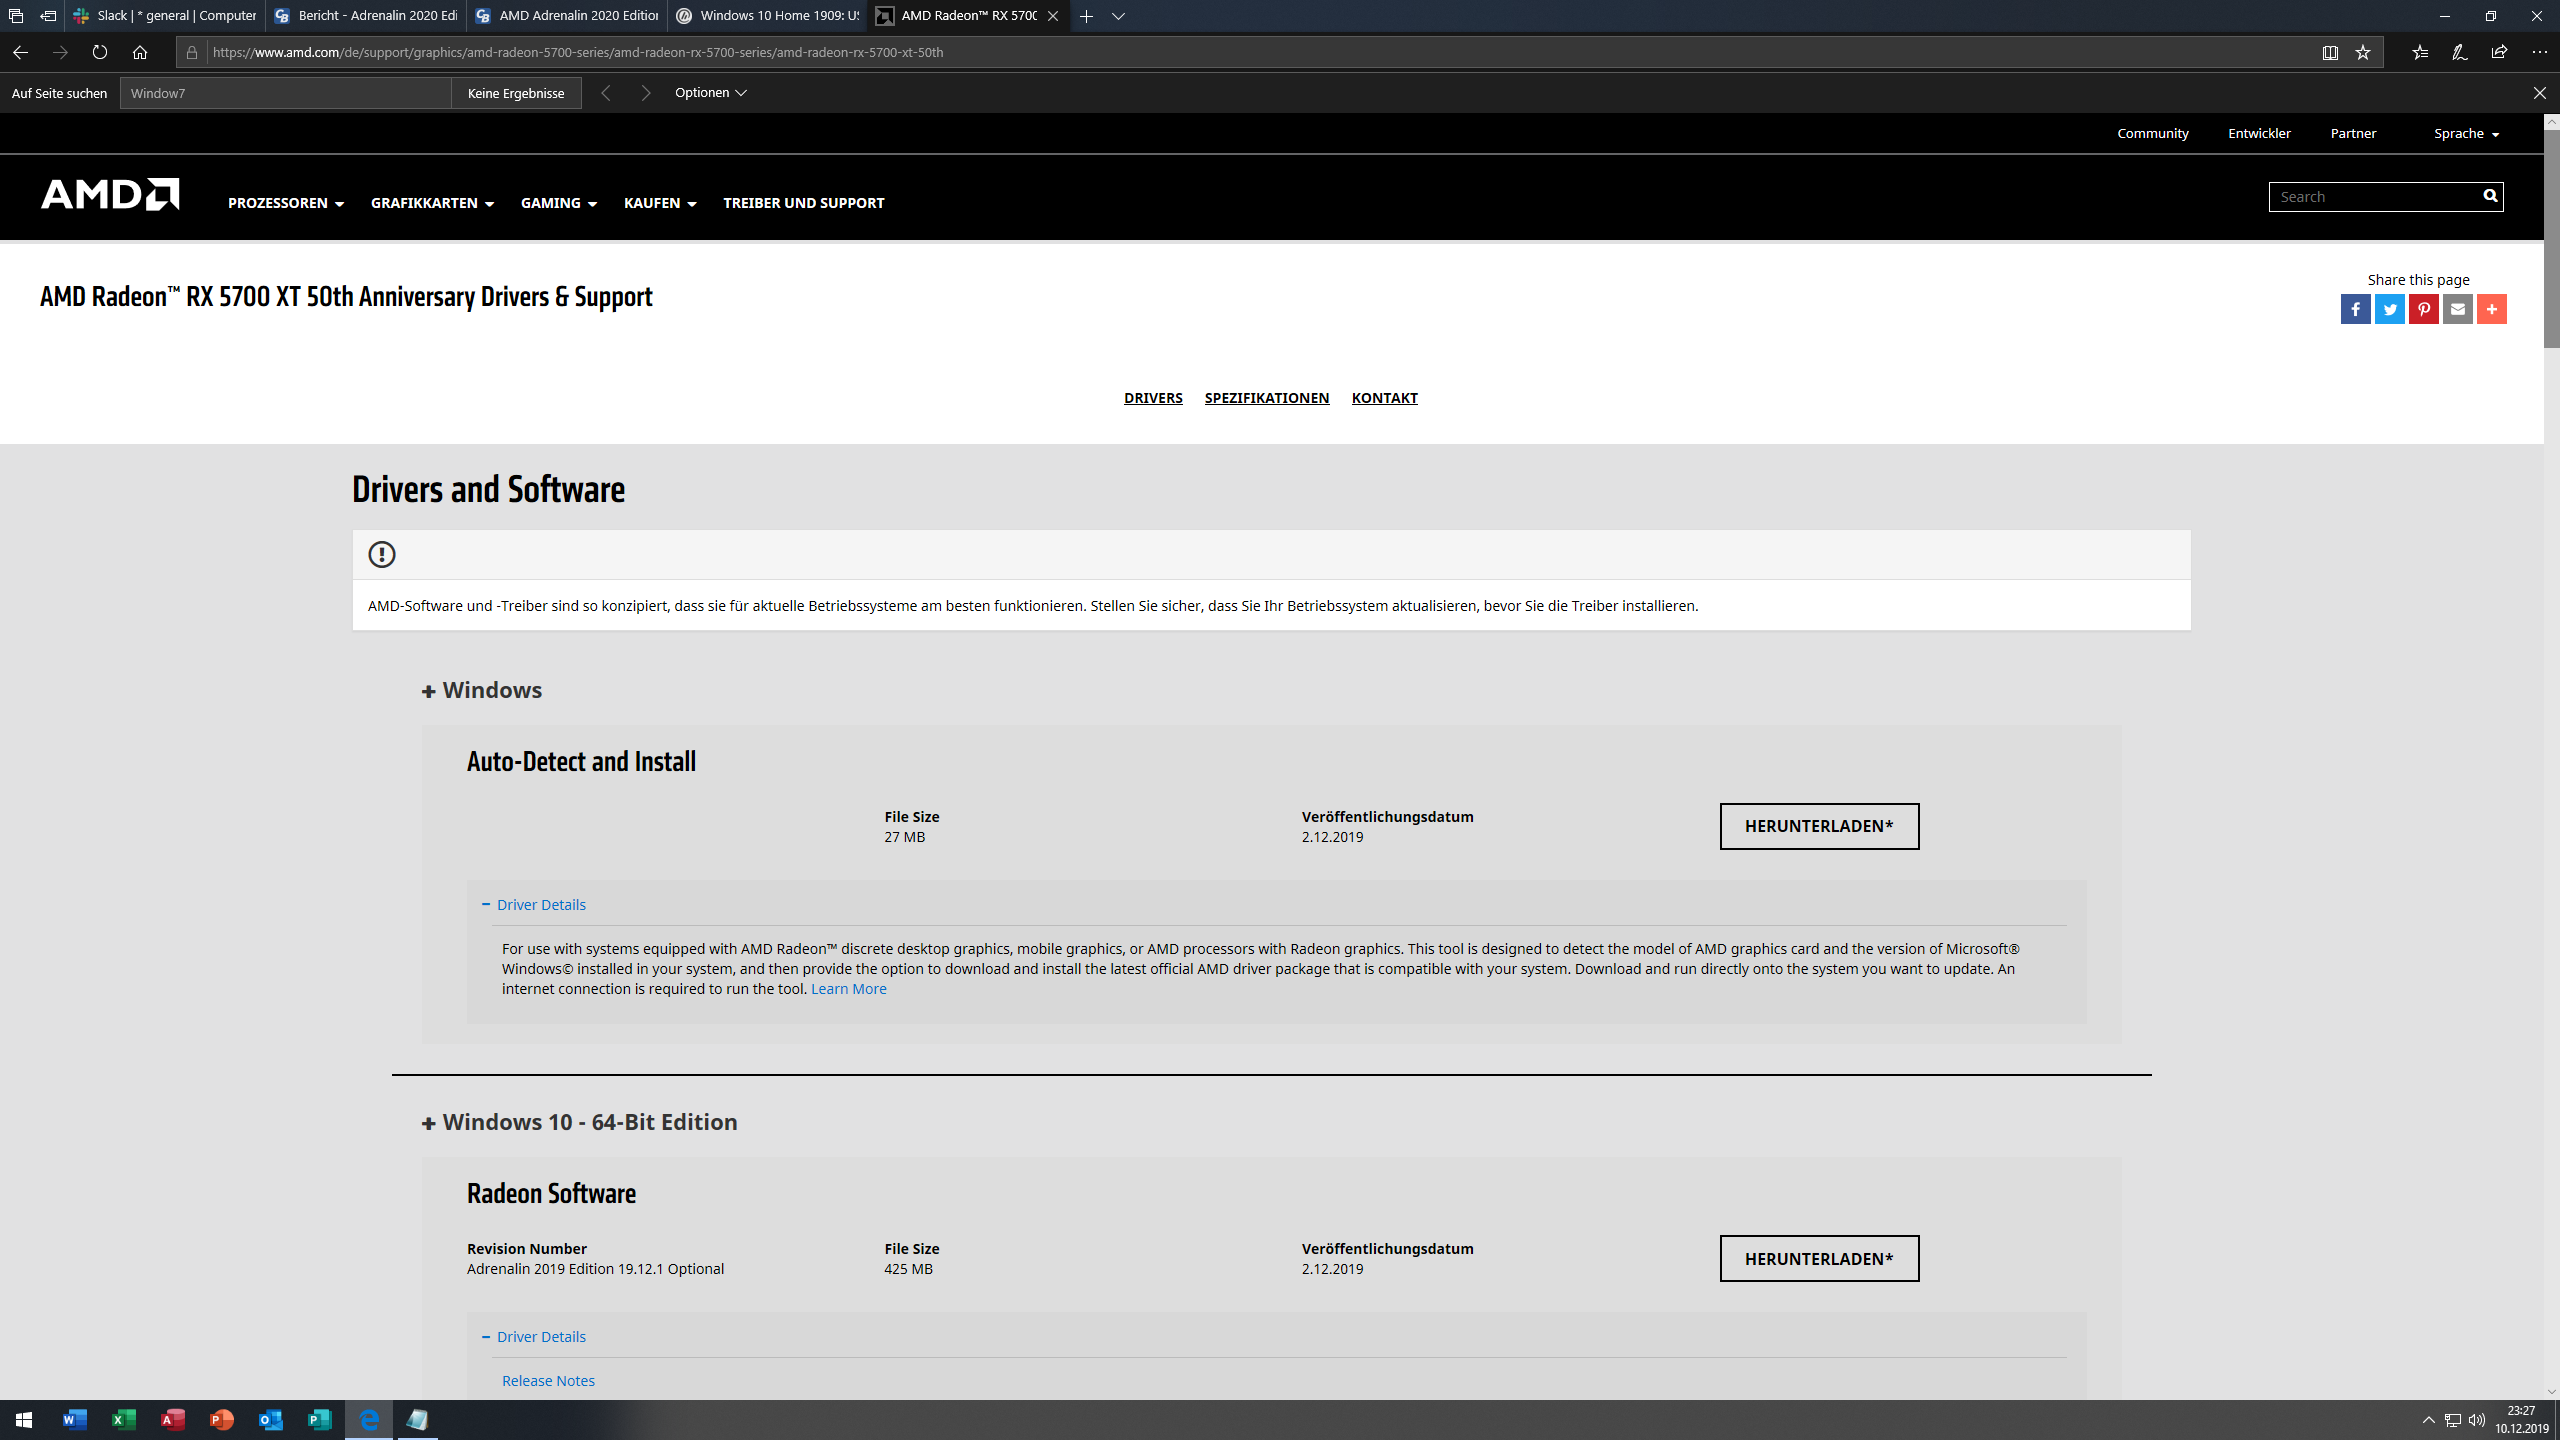The width and height of the screenshot is (2560, 1440).
Task: Refresh the page
Action: 99,52
